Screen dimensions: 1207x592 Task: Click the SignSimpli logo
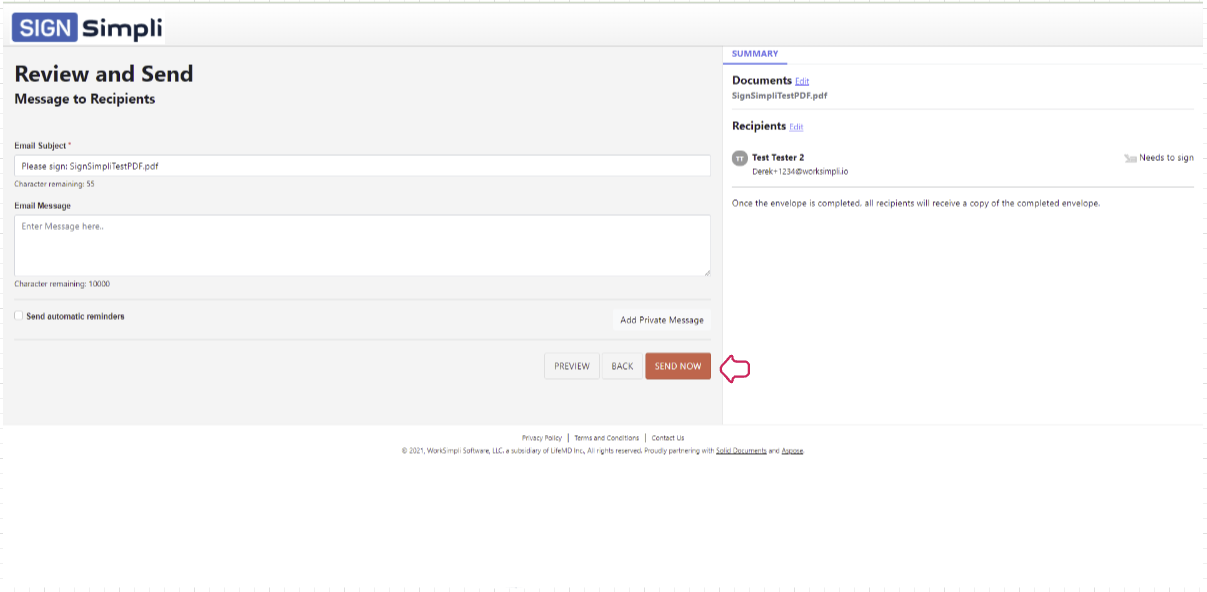tap(88, 28)
